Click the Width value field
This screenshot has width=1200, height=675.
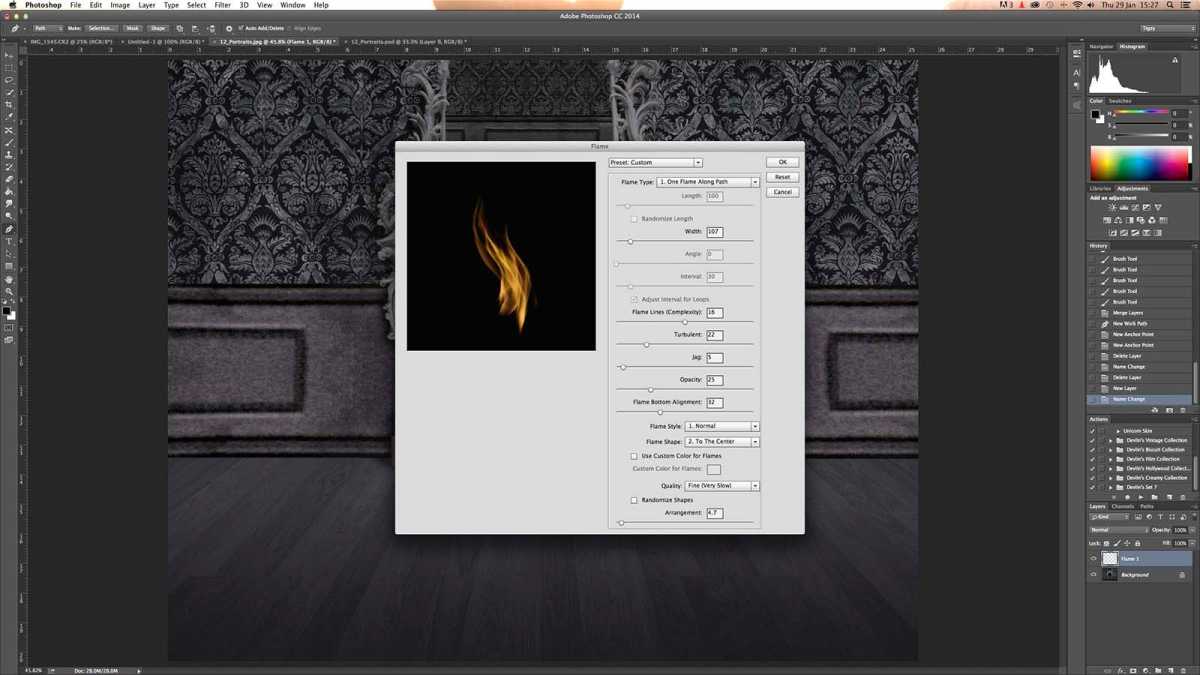click(714, 232)
